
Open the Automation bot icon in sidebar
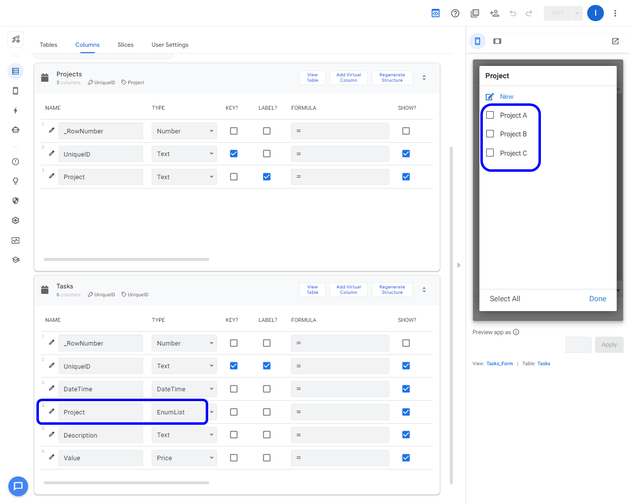[16, 130]
